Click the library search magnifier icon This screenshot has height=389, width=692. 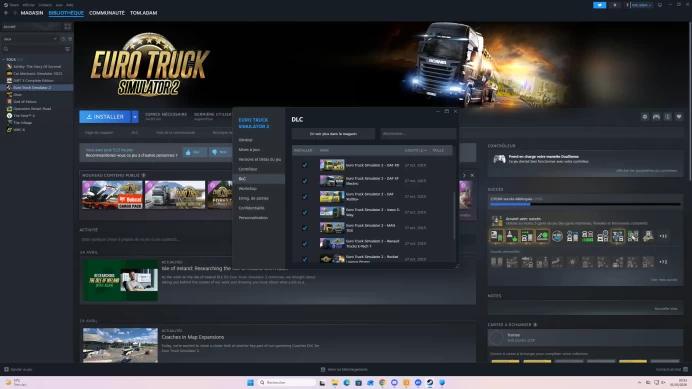pyautogui.click(x=6, y=49)
